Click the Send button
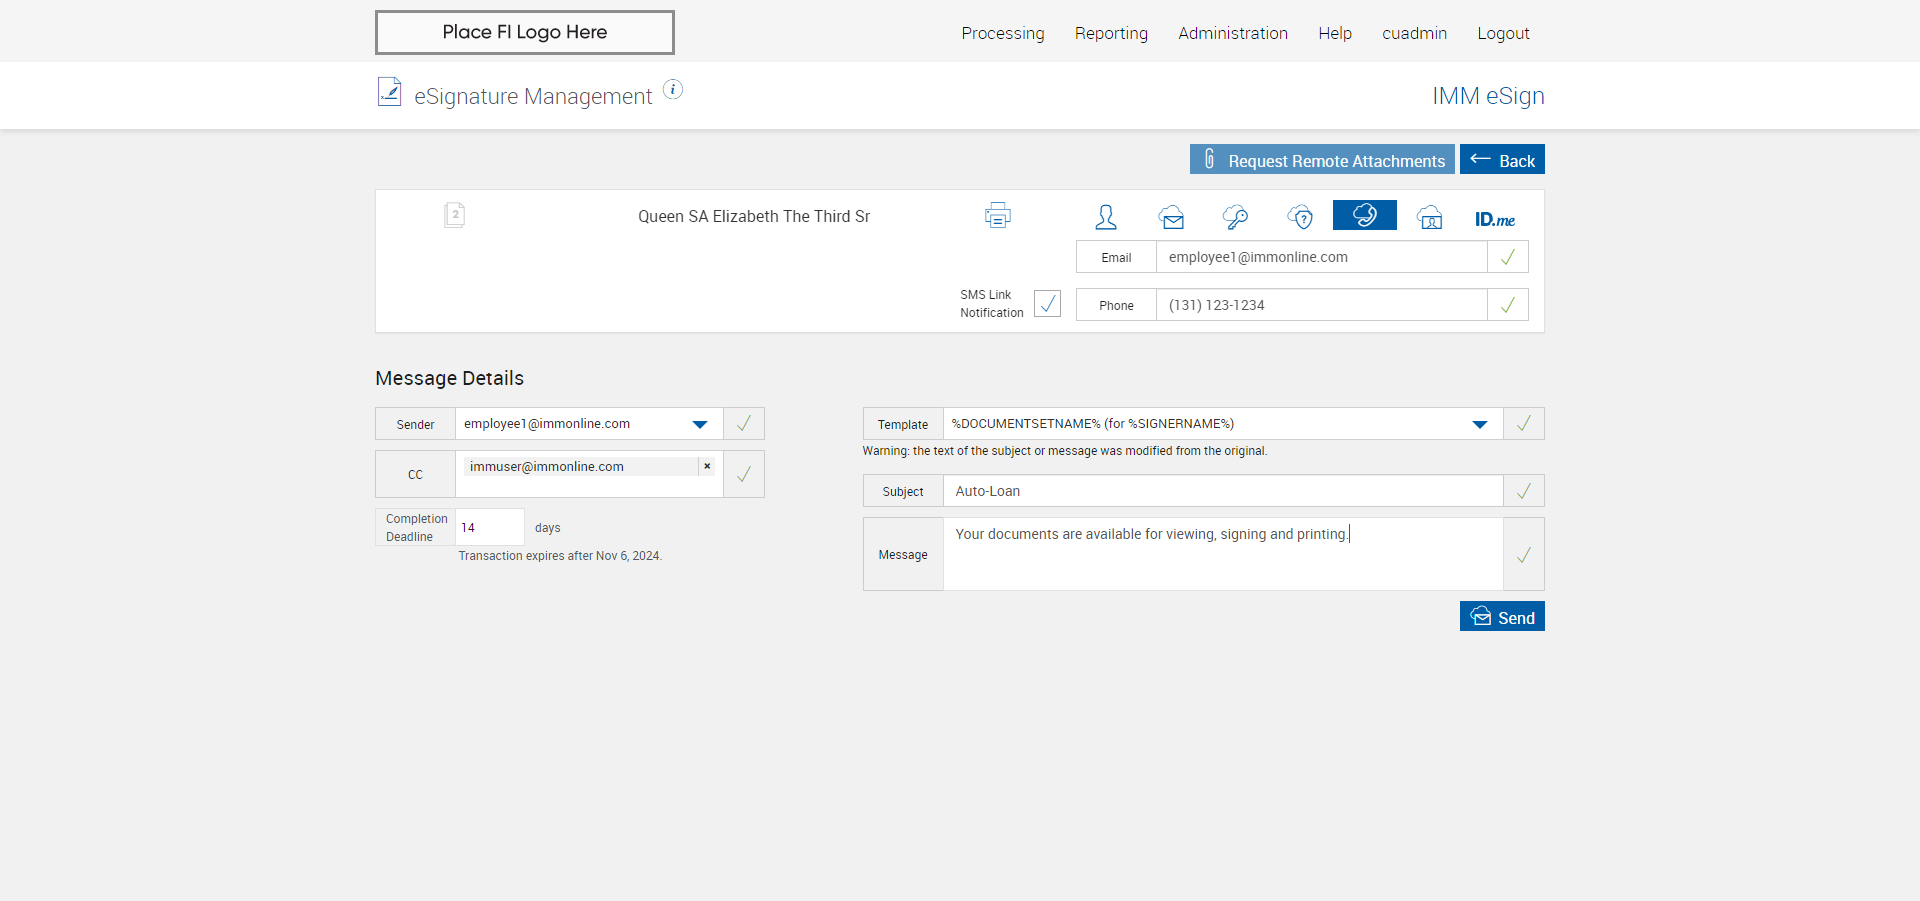1920x901 pixels. 1501,617
